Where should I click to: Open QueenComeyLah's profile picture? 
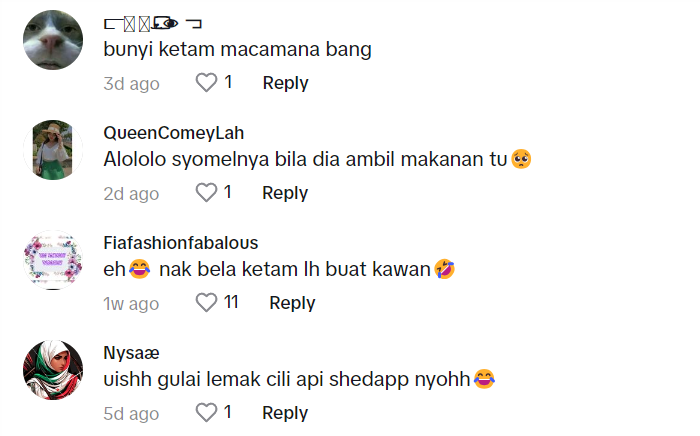point(52,150)
